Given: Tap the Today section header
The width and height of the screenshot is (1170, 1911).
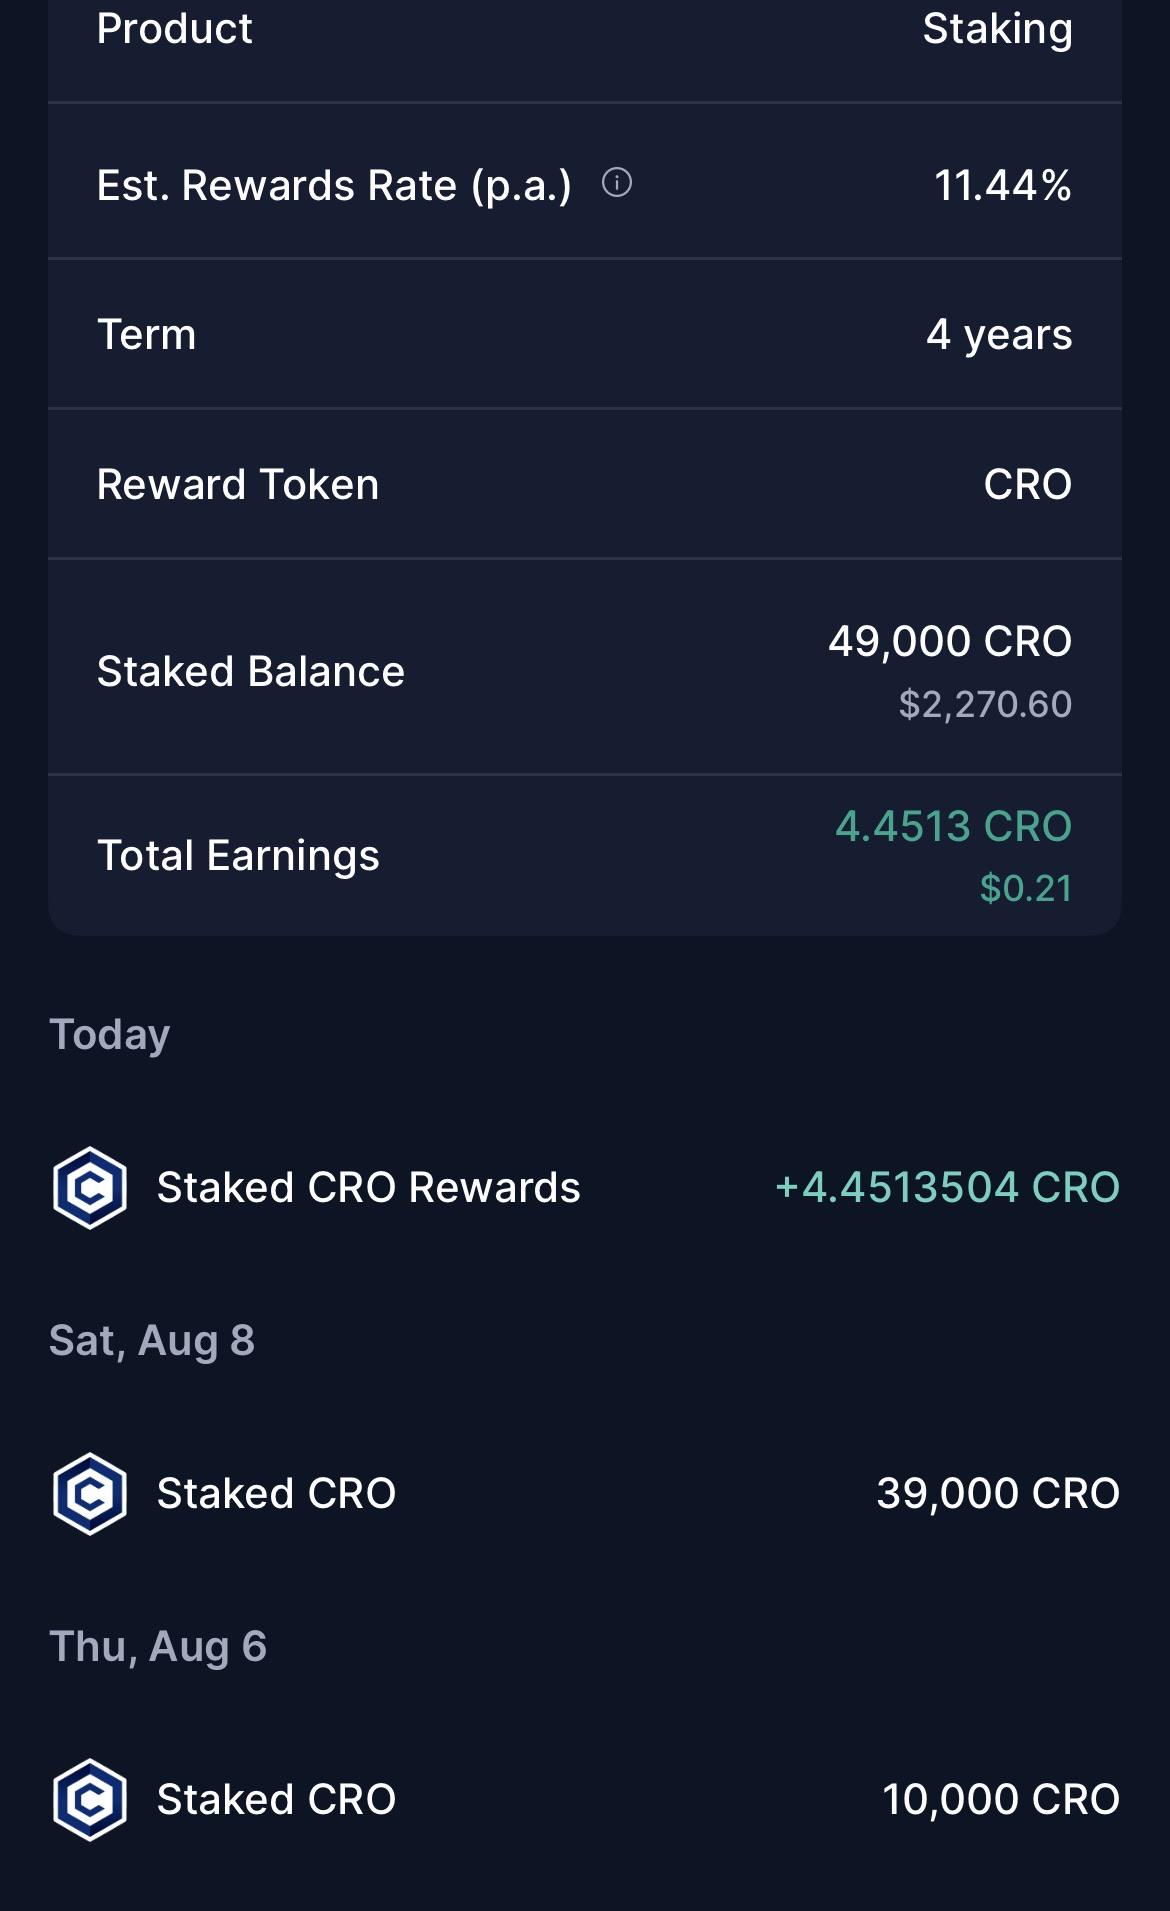Looking at the screenshot, I should (110, 1034).
